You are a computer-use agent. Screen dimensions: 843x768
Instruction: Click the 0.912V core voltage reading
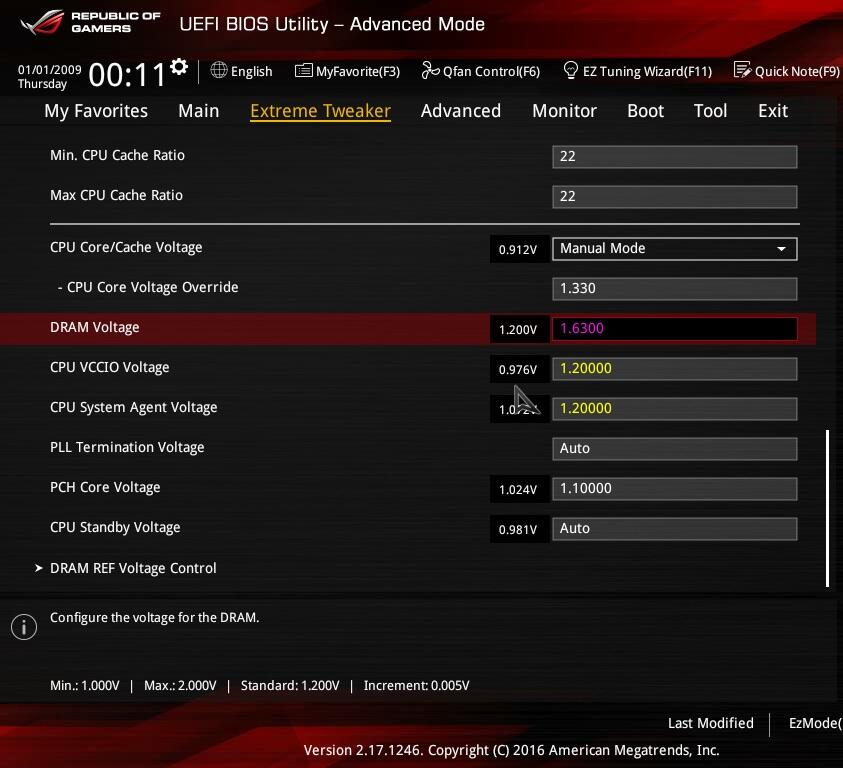pyautogui.click(x=518, y=250)
